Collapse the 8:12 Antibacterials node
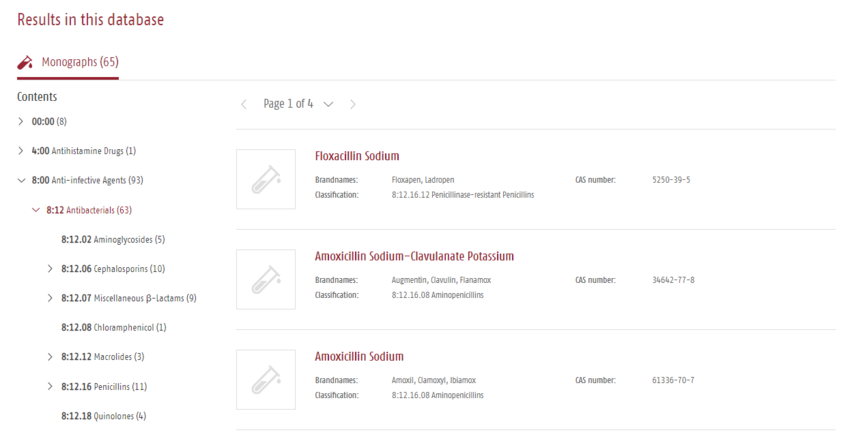This screenshot has width=865, height=439. [x=36, y=210]
